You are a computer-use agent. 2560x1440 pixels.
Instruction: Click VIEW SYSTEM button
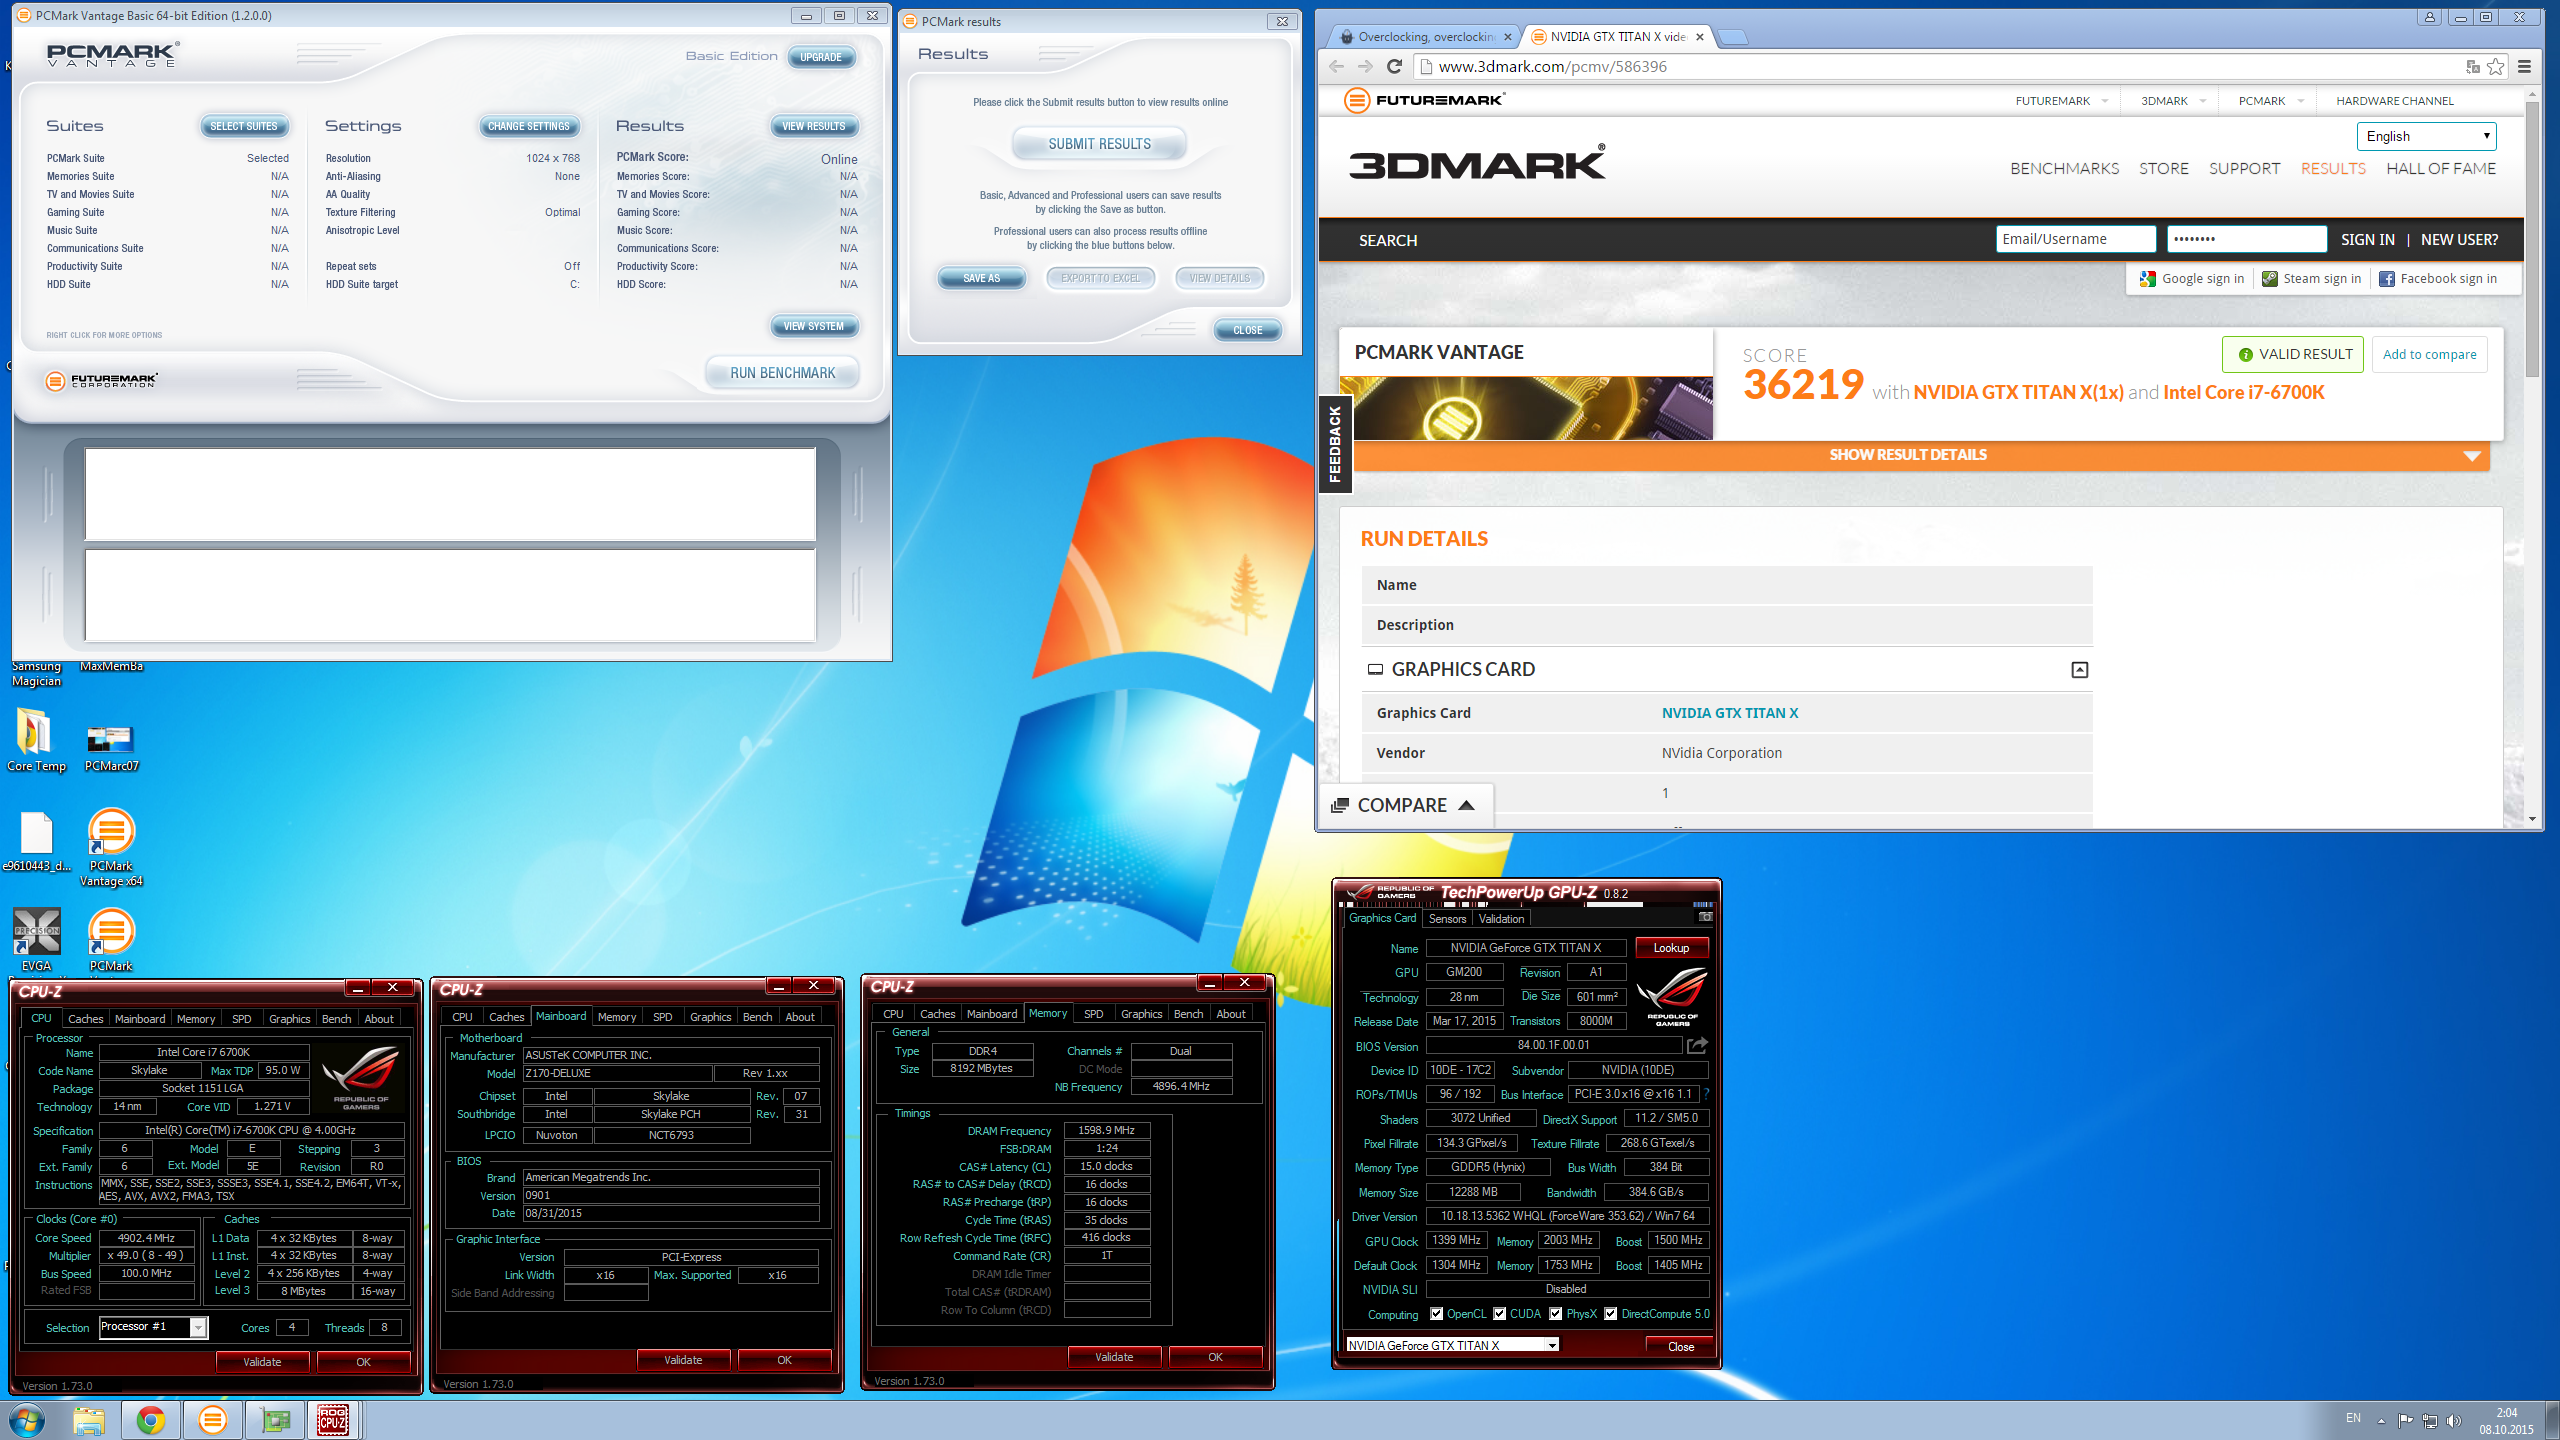tap(814, 326)
